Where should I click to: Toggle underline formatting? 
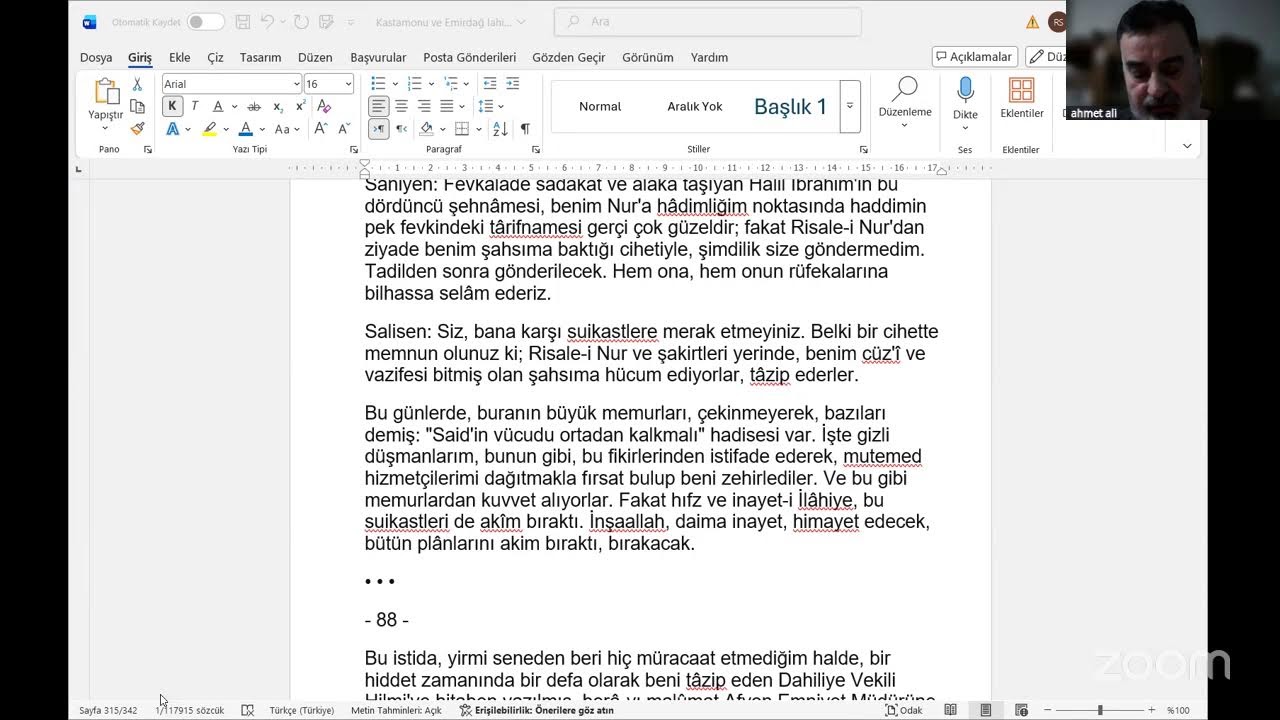(217, 106)
